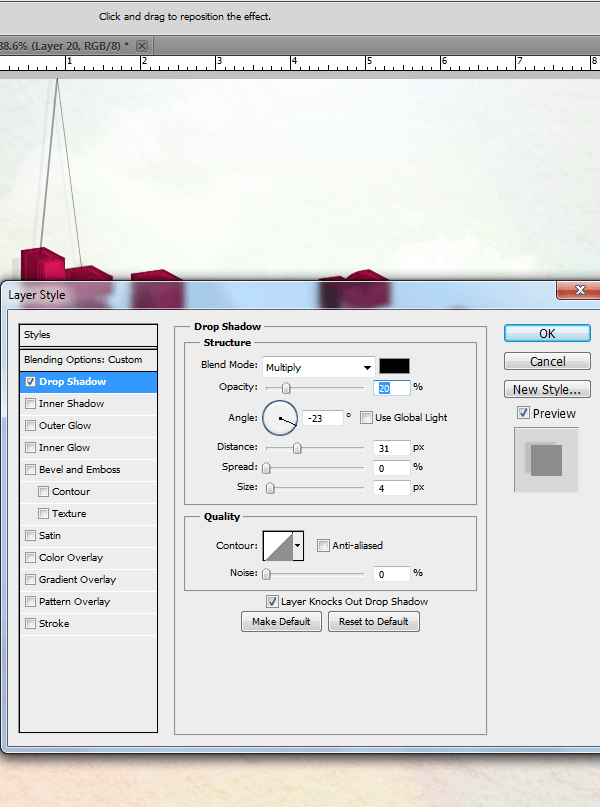Enable the Bevel and Emboss checkbox

30,469
